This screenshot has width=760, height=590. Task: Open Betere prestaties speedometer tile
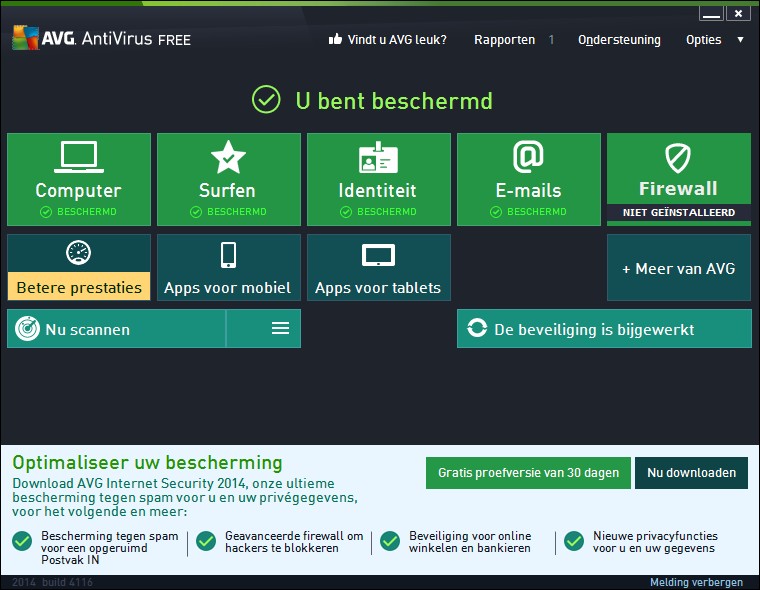[79, 267]
